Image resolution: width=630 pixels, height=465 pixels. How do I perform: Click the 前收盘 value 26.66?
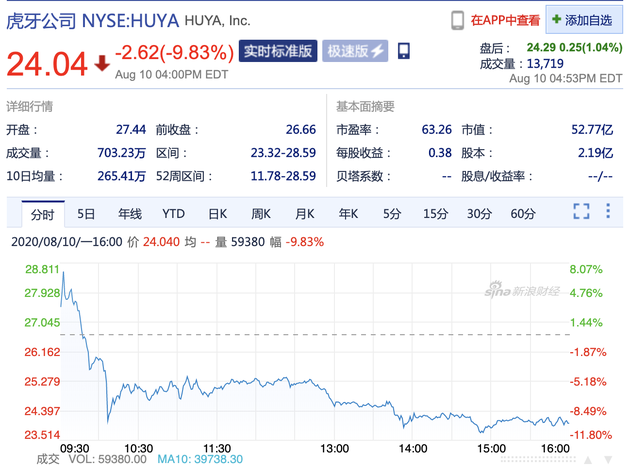pyautogui.click(x=301, y=130)
